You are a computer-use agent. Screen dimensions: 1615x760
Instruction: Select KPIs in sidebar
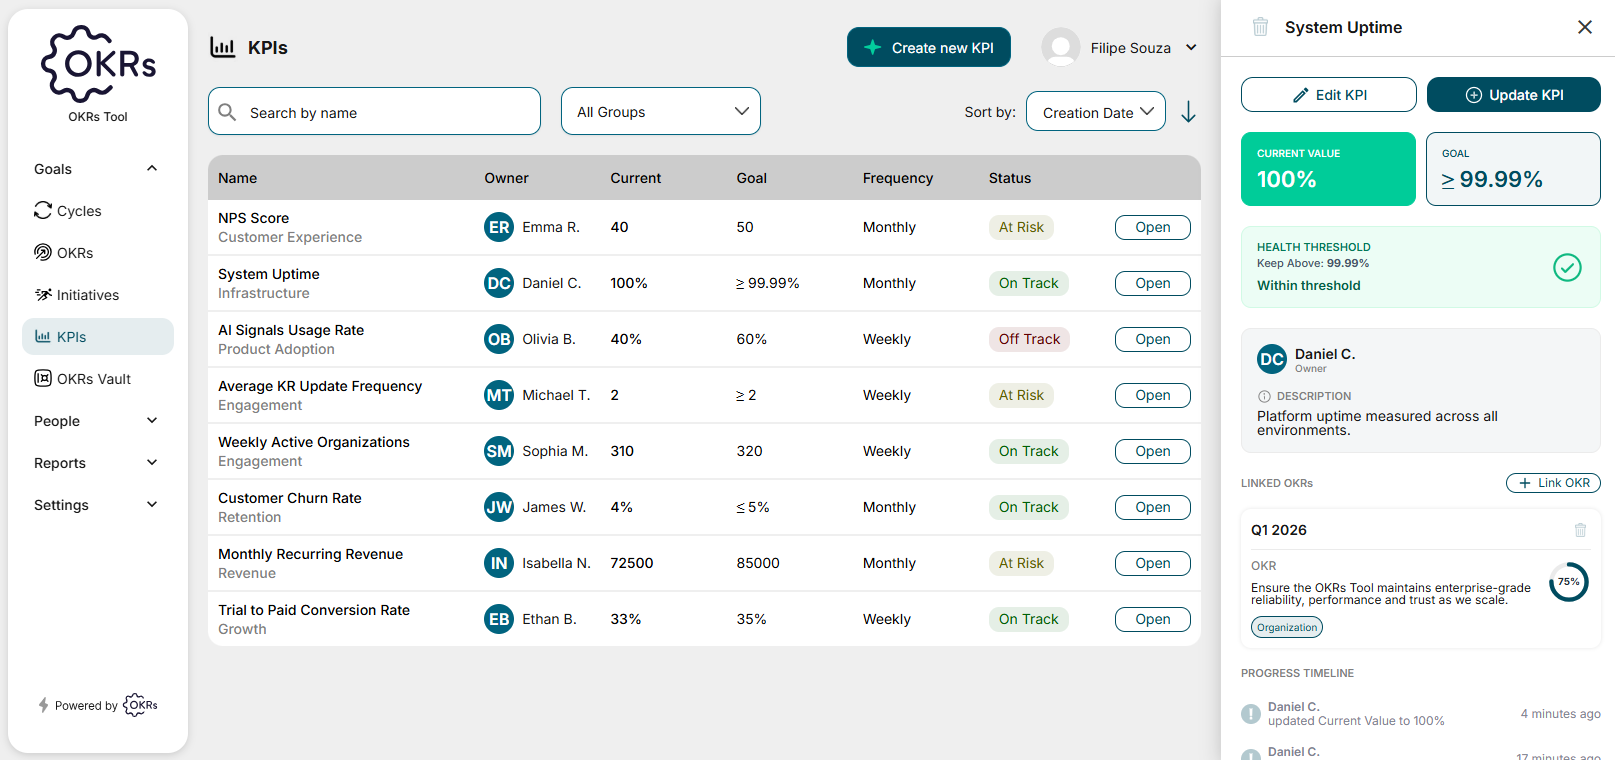coord(98,336)
